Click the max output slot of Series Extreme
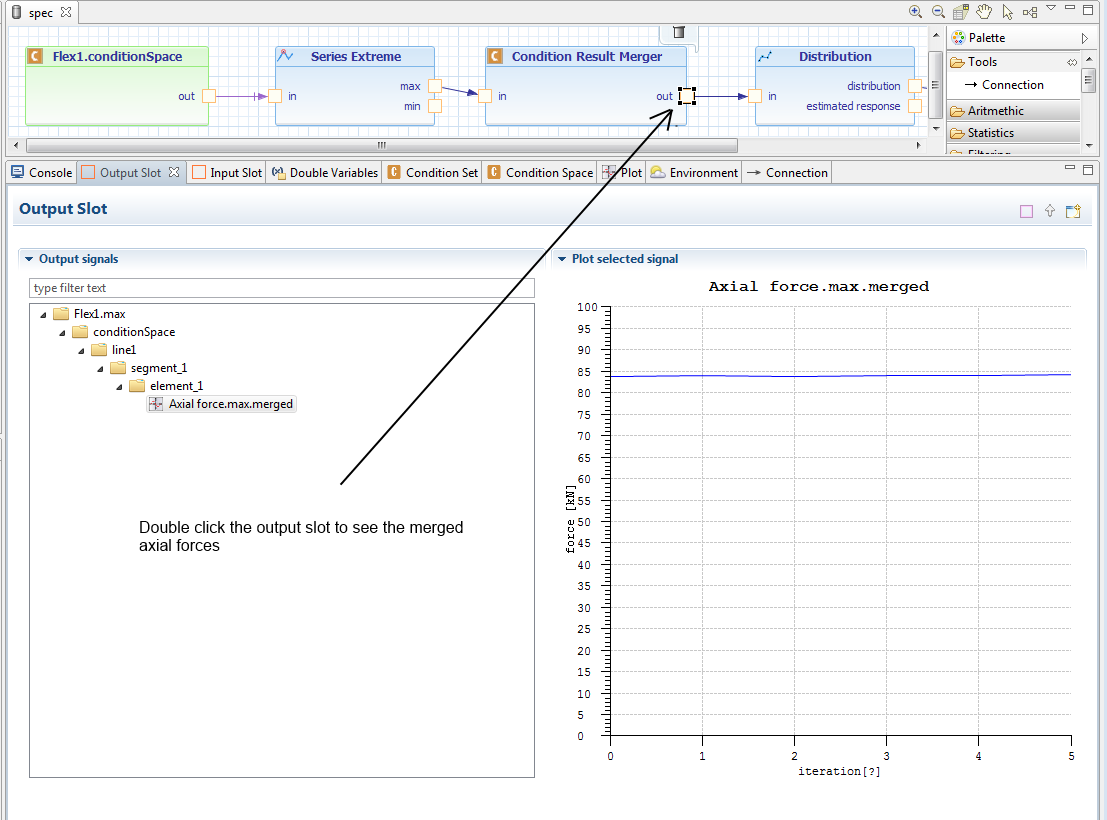 tap(435, 87)
